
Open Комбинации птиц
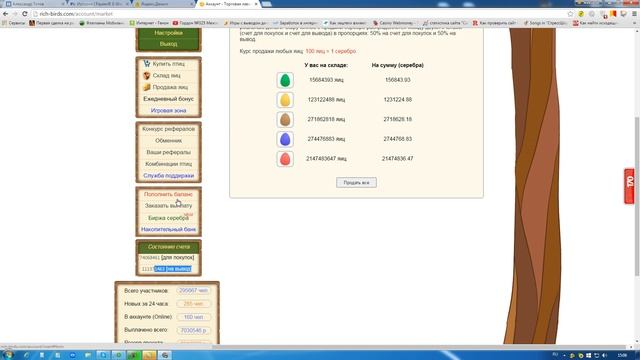[x=169, y=164]
